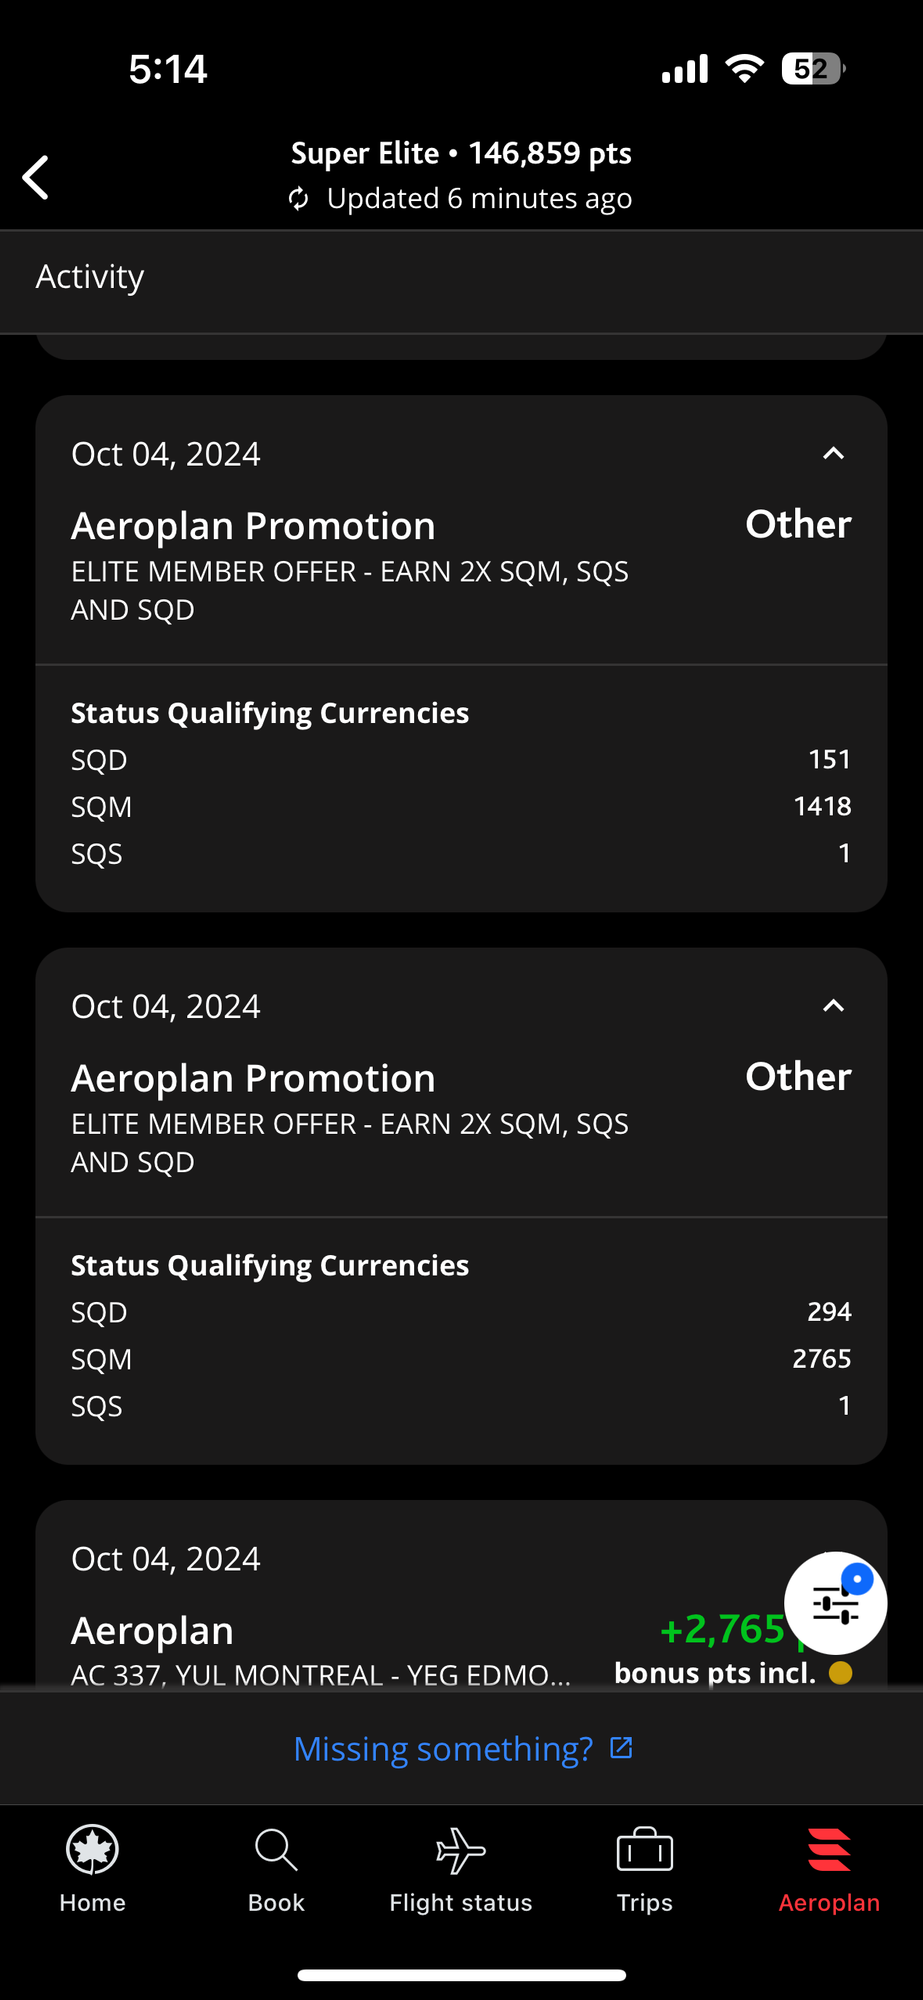The image size is (923, 2000).
Task: Tap the Book magnifier icon
Action: 276,1850
